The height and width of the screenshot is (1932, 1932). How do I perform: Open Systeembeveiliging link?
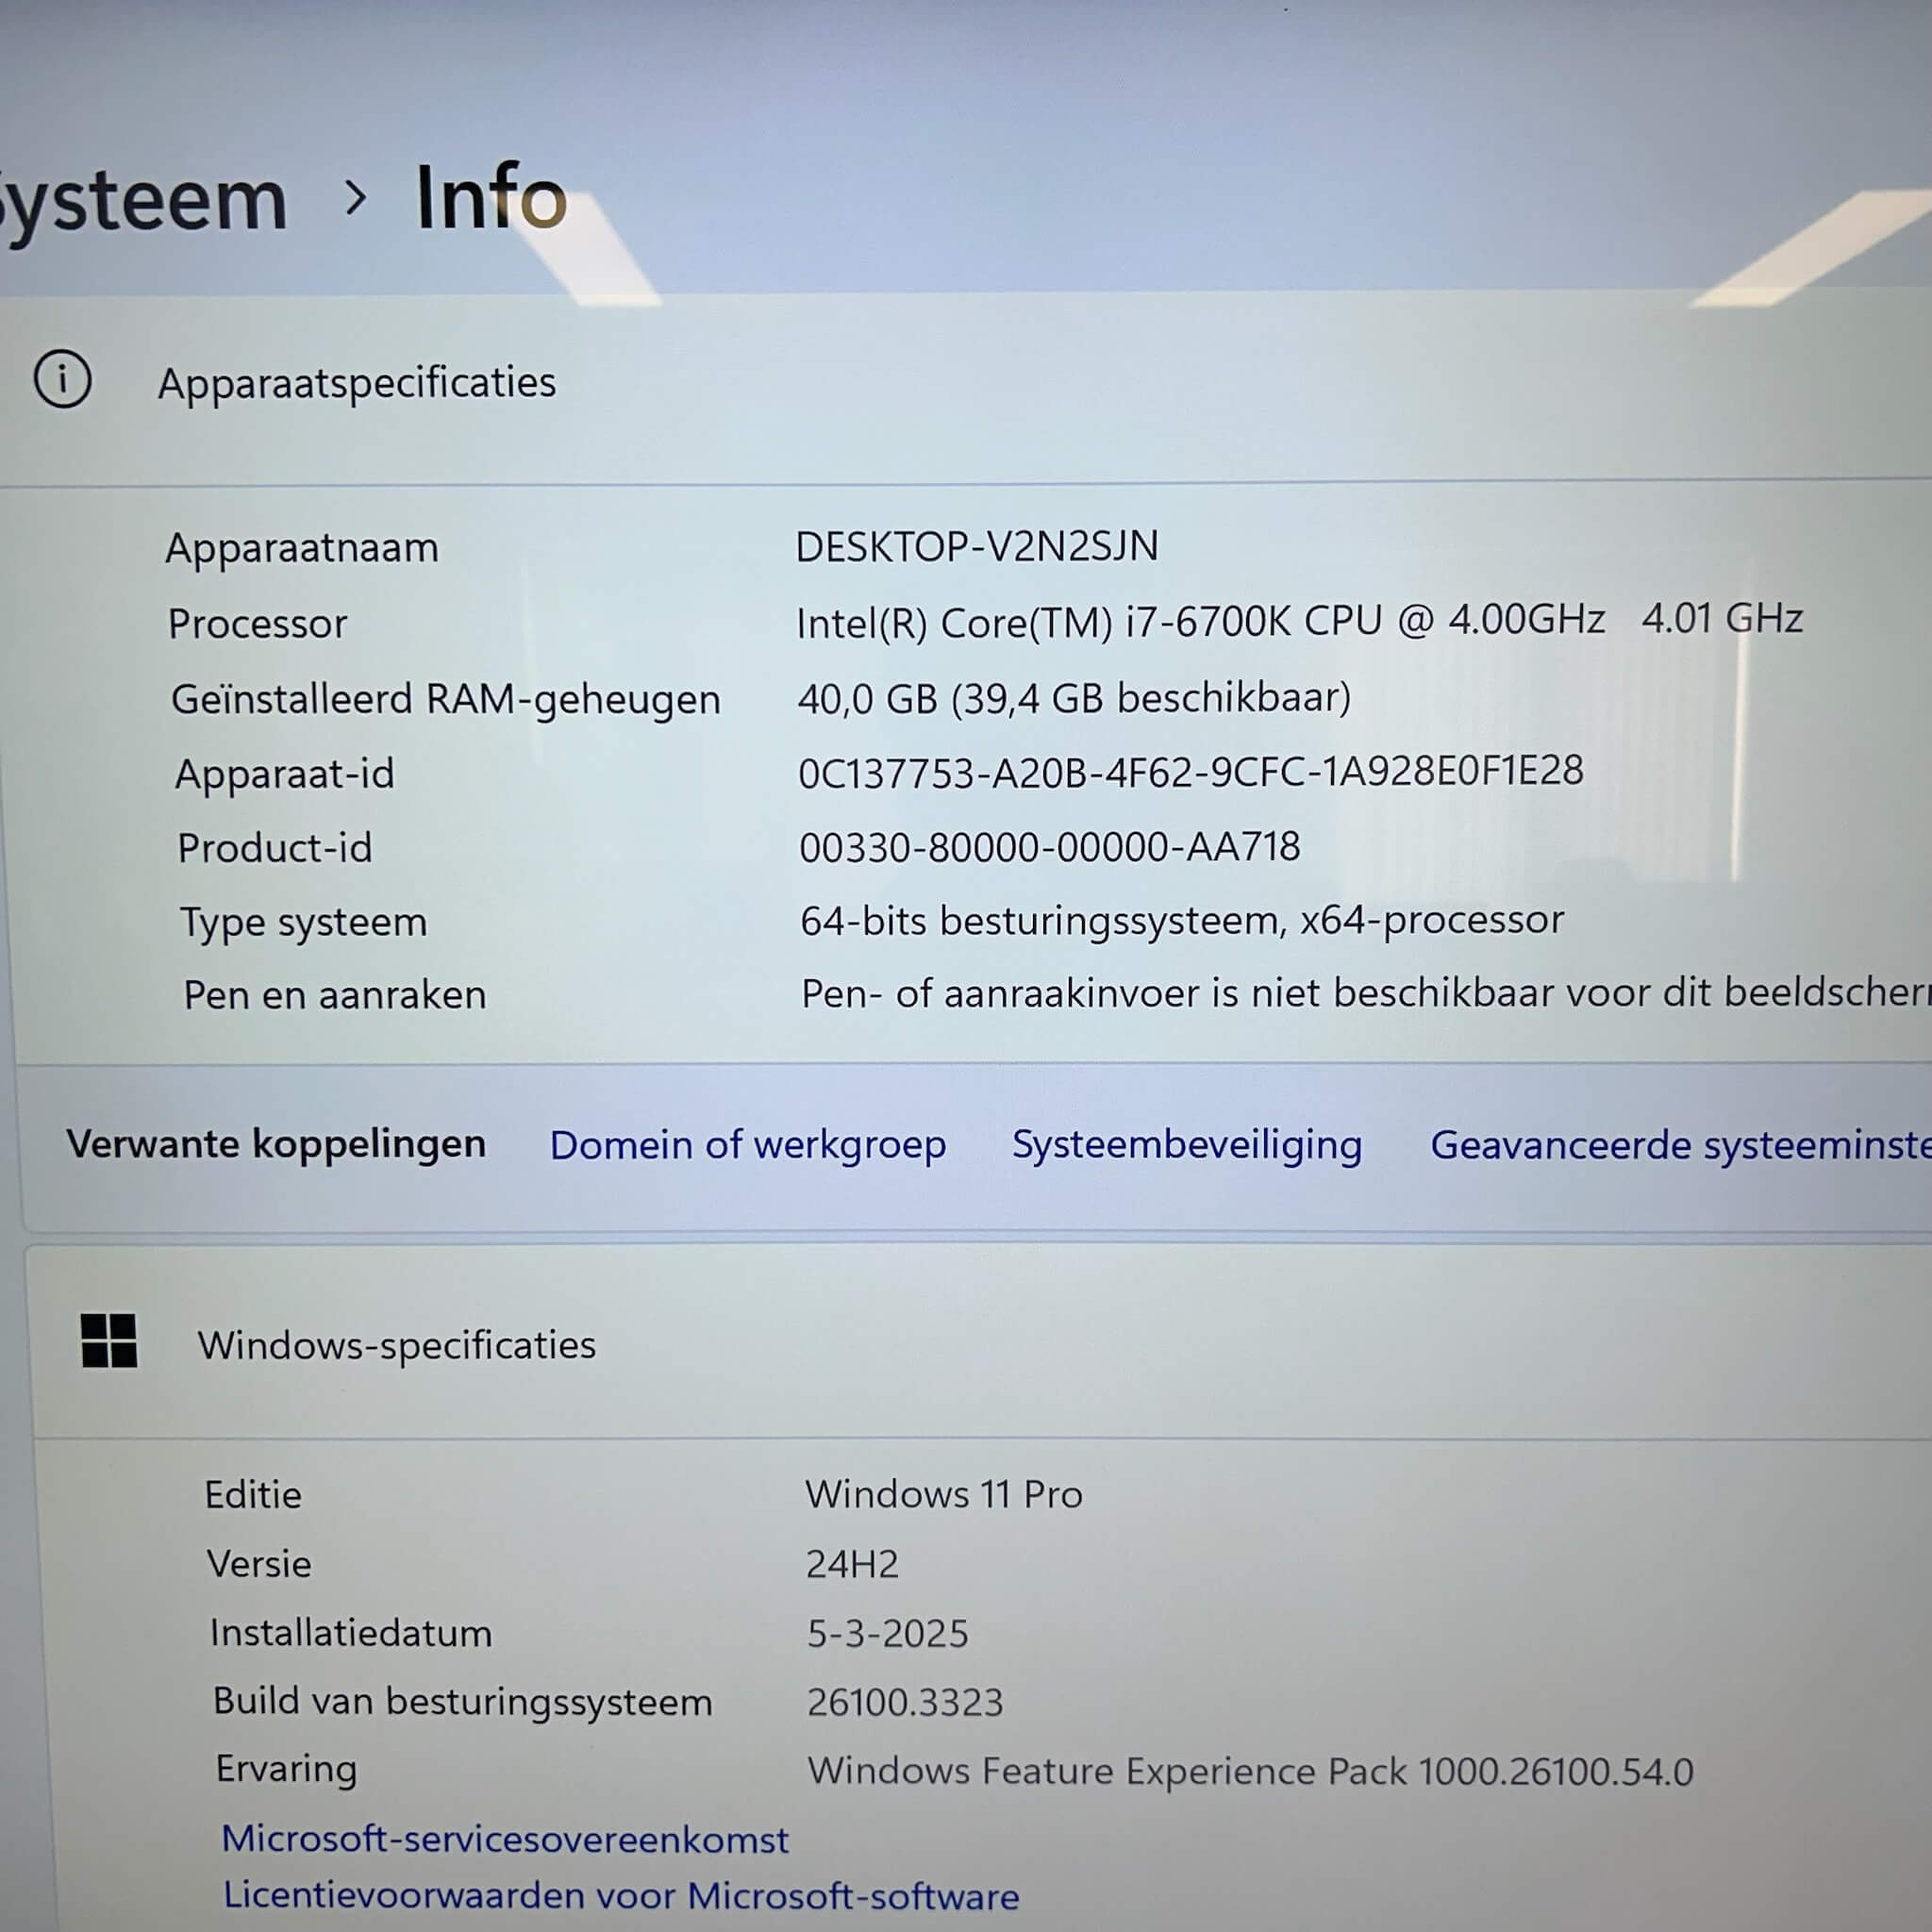click(x=1187, y=1145)
